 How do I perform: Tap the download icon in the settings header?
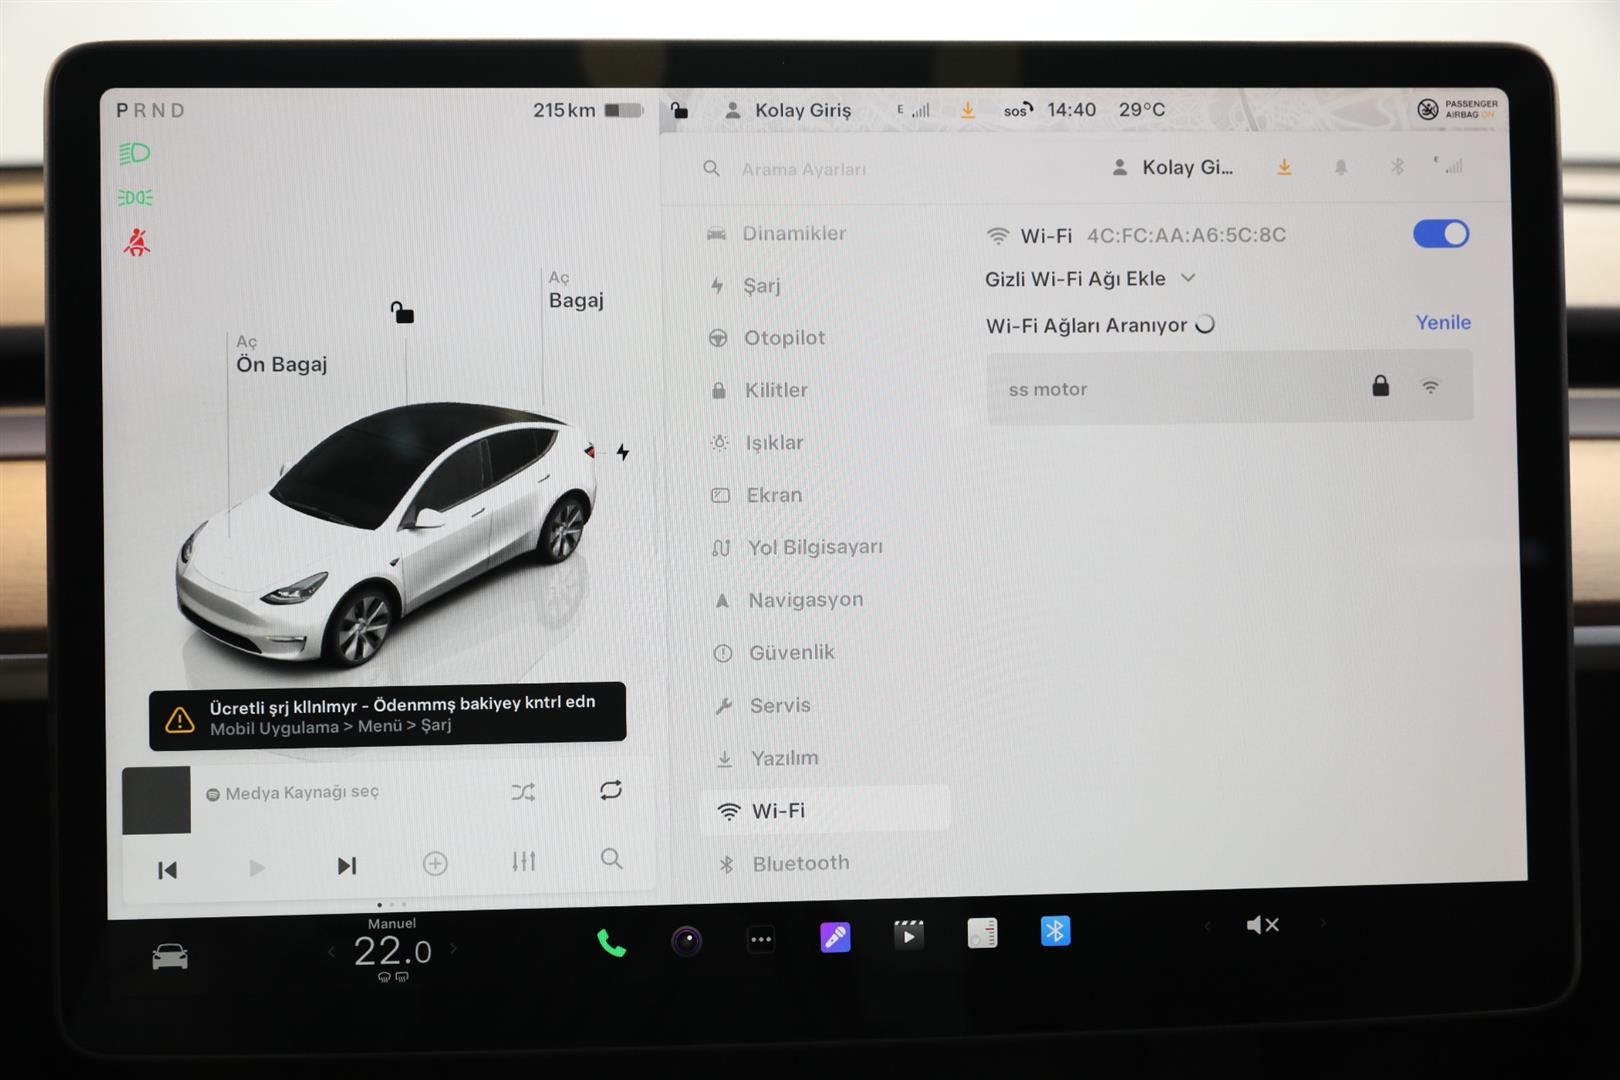click(x=1284, y=167)
